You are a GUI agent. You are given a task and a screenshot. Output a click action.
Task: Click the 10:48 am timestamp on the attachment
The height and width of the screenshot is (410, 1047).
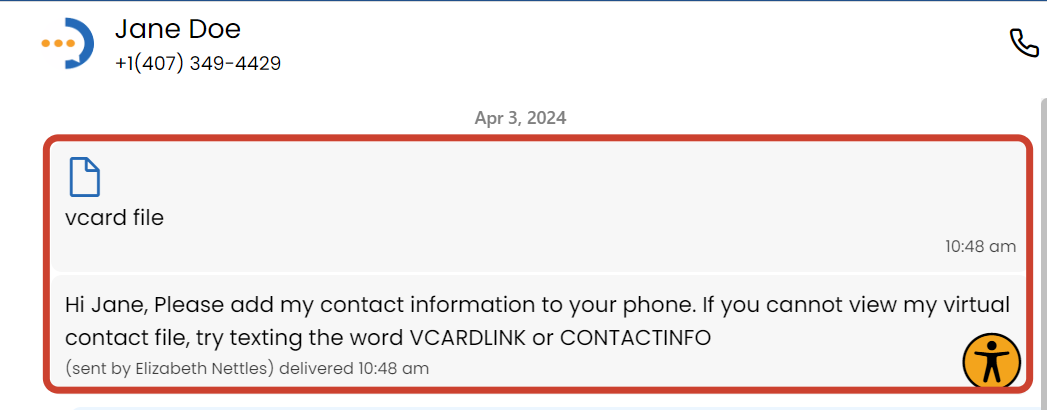tap(980, 246)
